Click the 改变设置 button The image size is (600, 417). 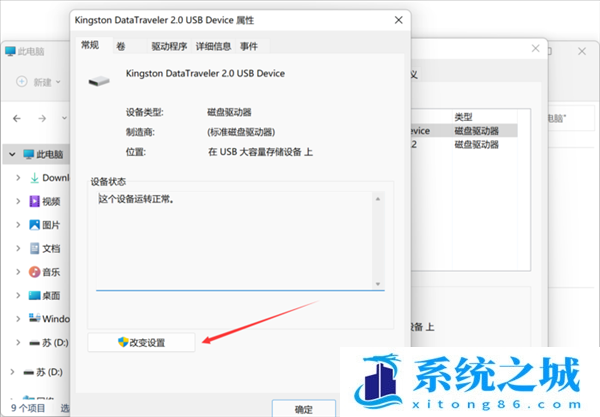point(145,342)
